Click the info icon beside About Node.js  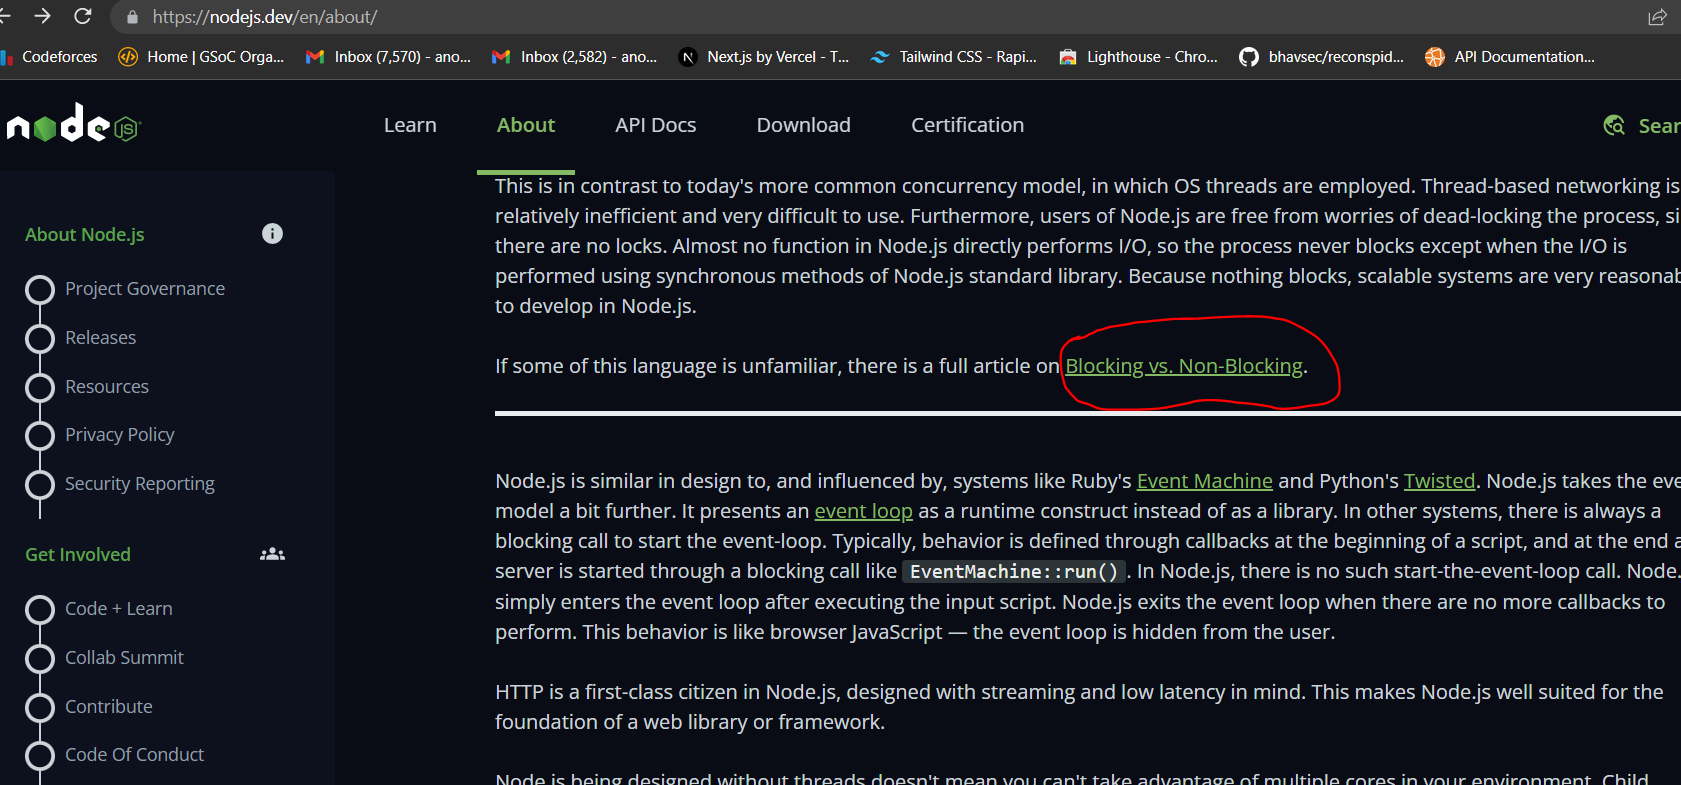[x=272, y=233]
